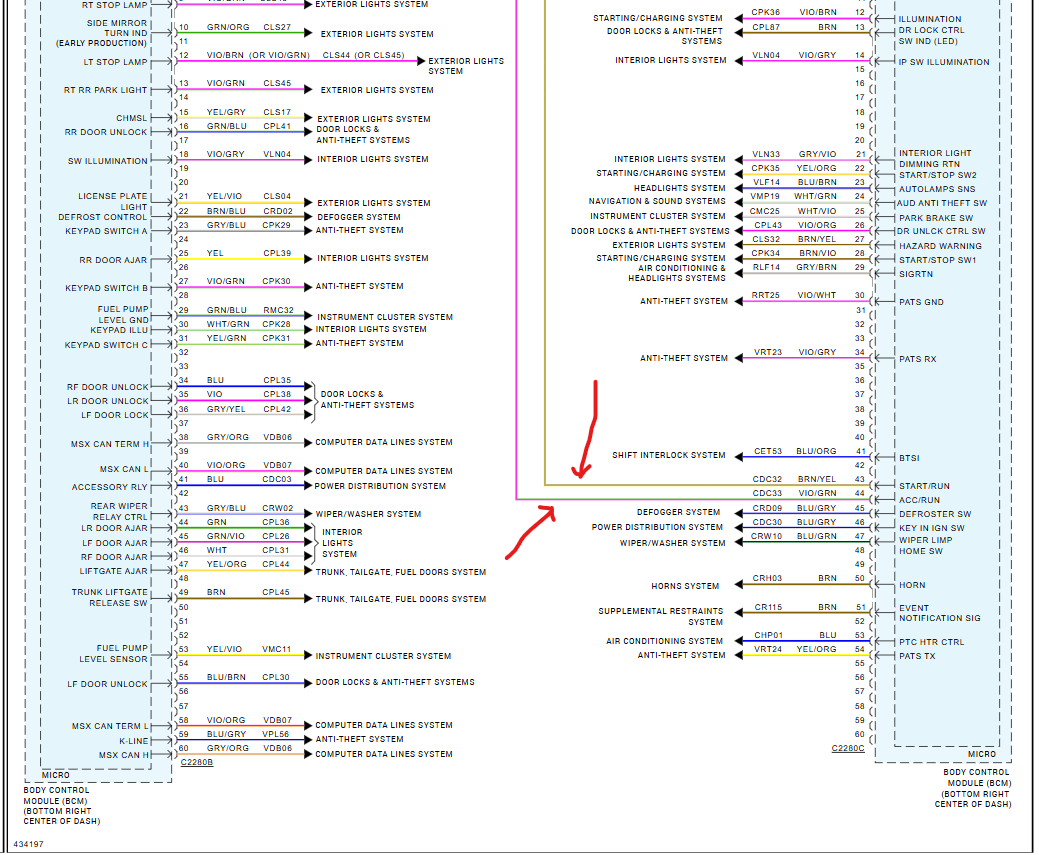Open the C2280C connector link
This screenshot has width=1039, height=855.
click(848, 749)
